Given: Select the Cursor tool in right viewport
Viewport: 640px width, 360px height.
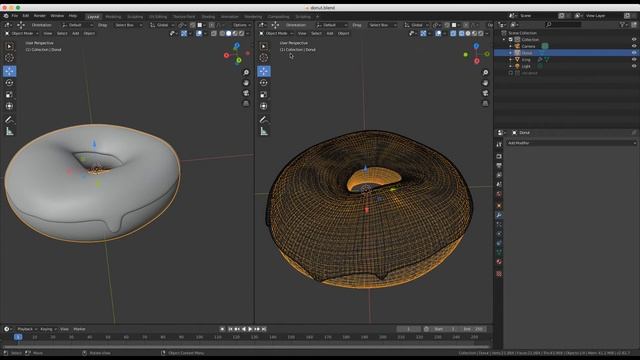Looking at the screenshot, I should click(264, 58).
